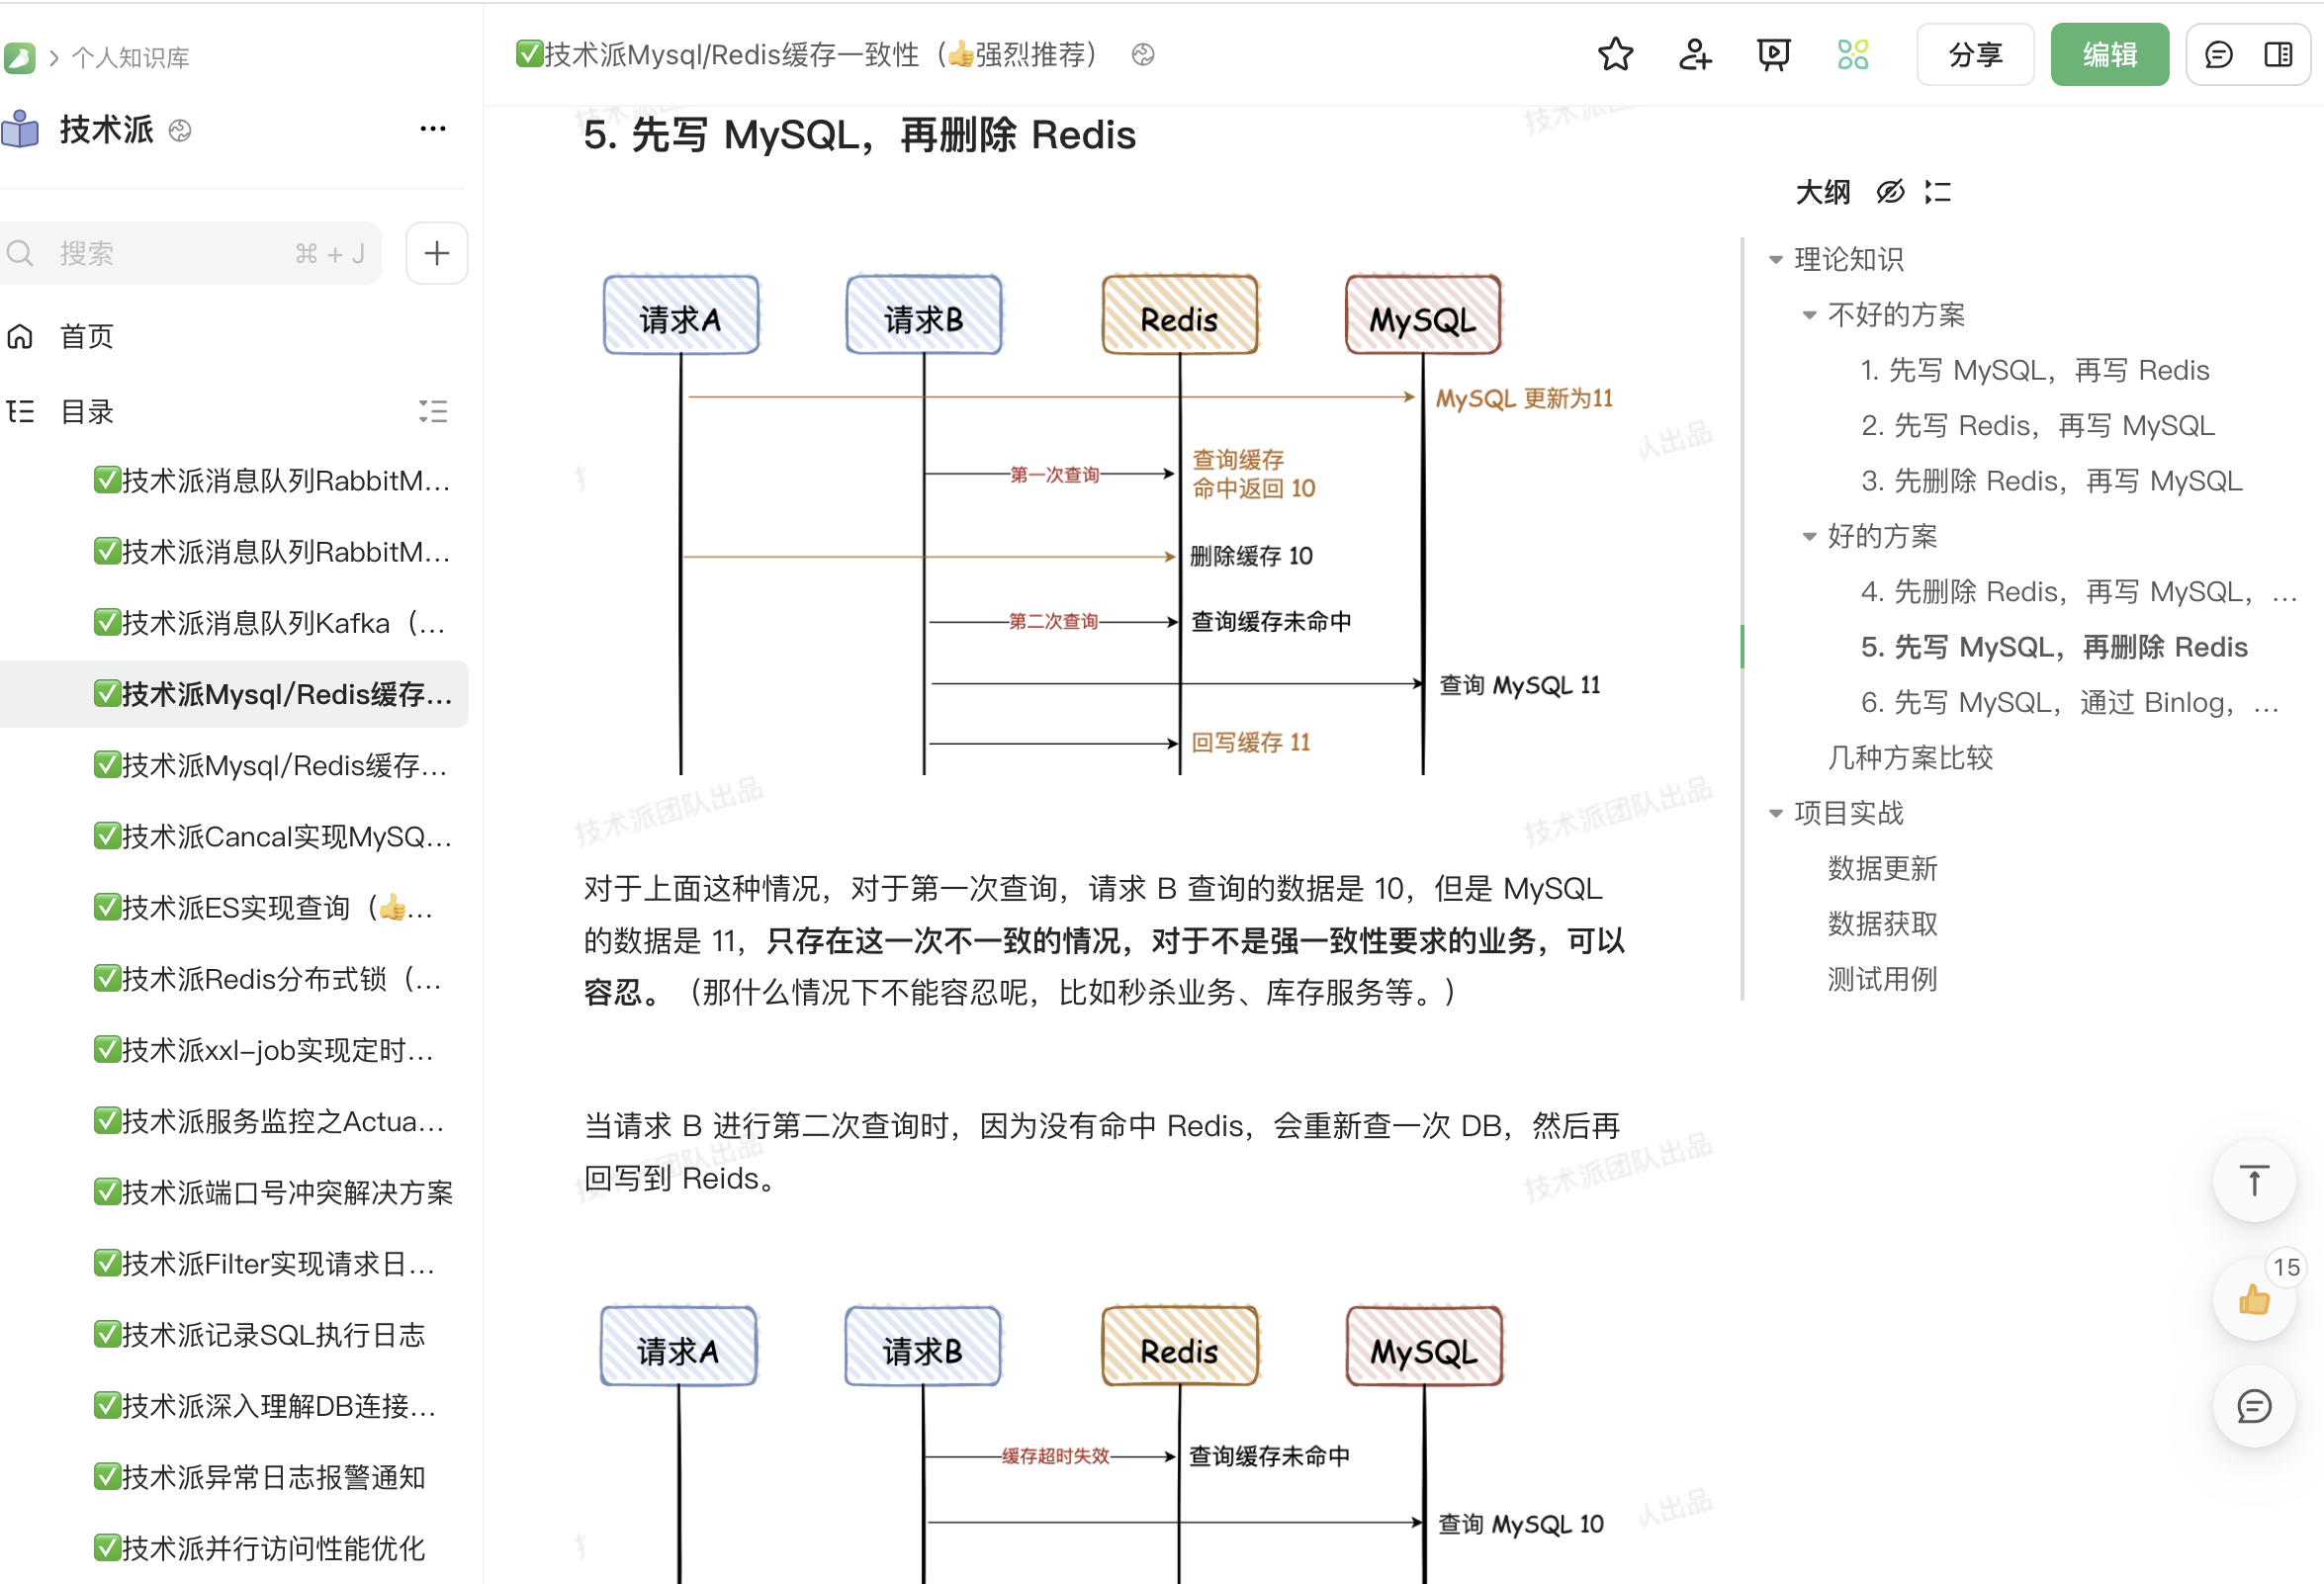
Task: Click the green 编辑 edit button
Action: [x=2110, y=54]
